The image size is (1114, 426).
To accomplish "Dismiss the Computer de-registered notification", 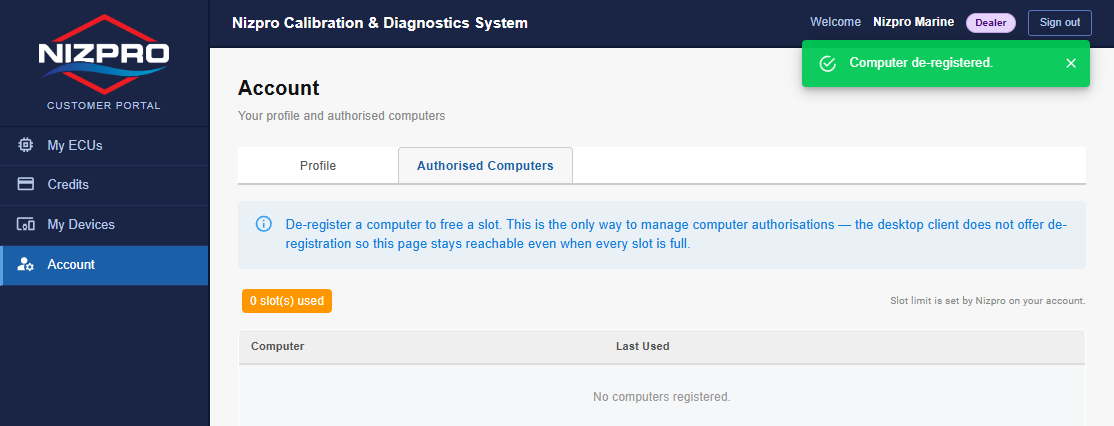I will tap(1071, 63).
